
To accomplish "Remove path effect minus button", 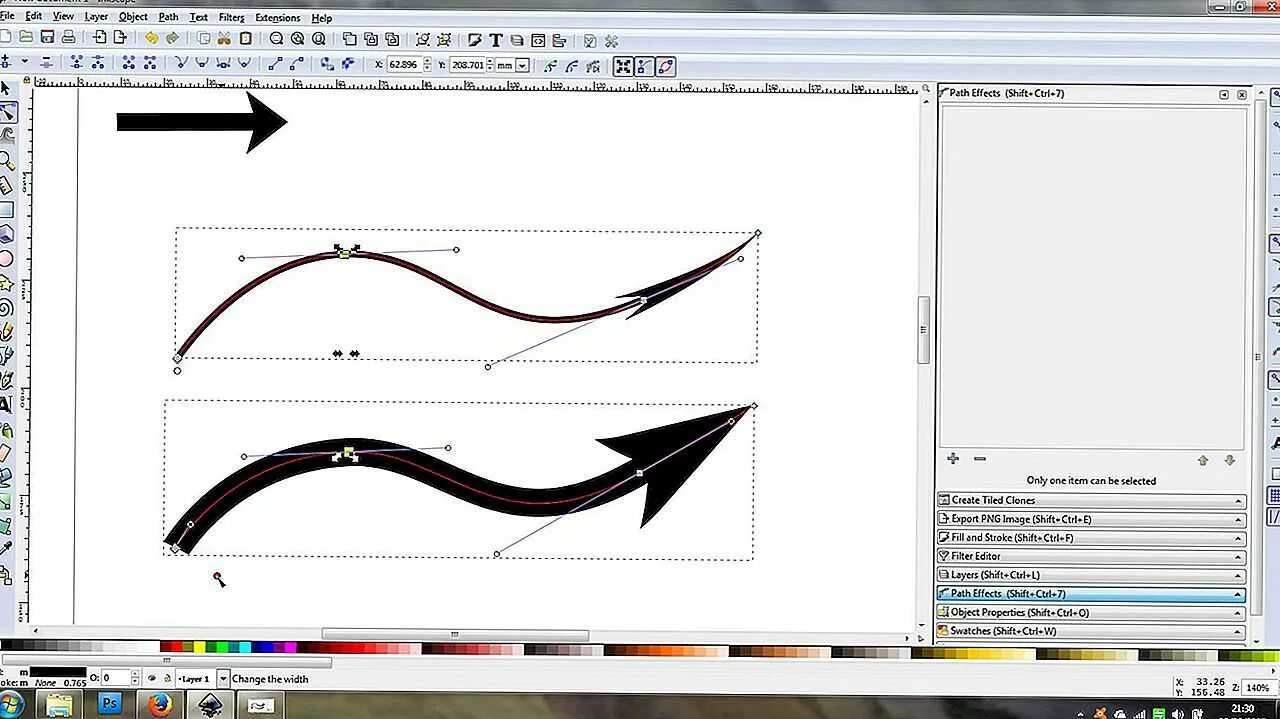I will coord(979,459).
